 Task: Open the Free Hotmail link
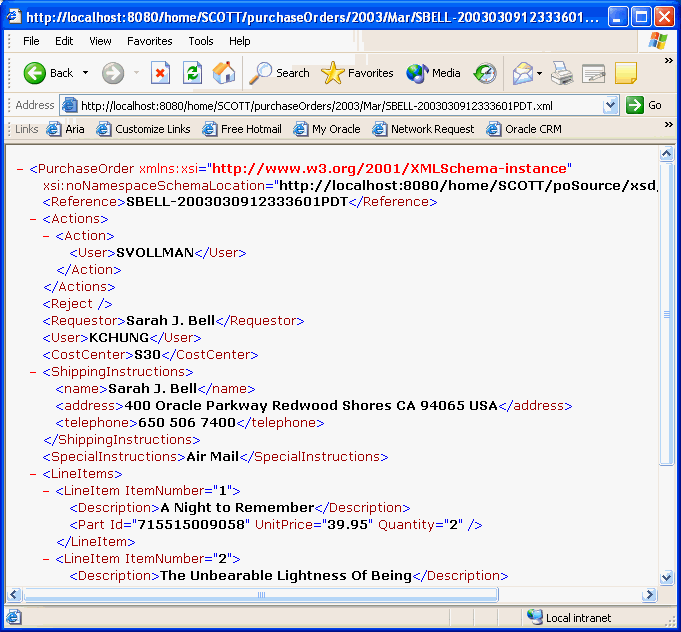click(x=243, y=129)
